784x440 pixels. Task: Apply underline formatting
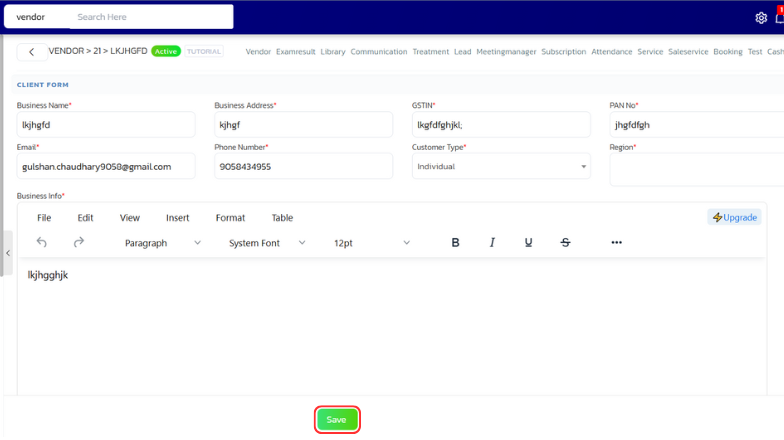point(529,242)
